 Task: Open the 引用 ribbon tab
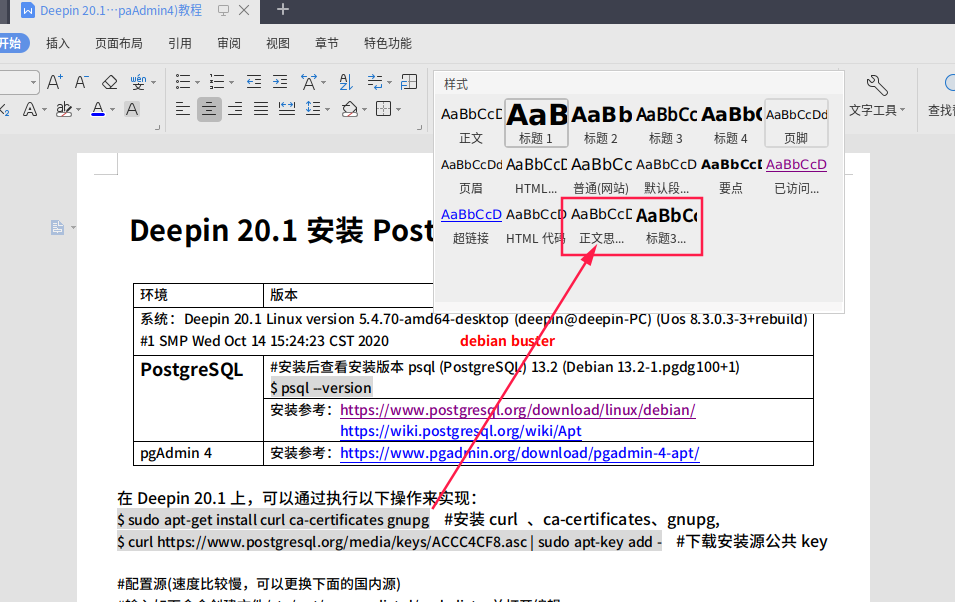[180, 43]
